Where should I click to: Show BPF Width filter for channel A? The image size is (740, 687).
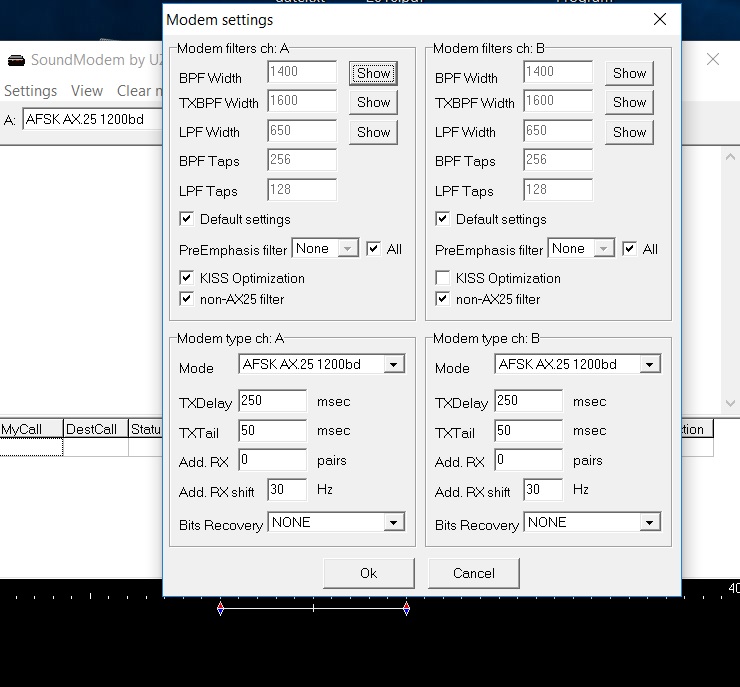373,73
